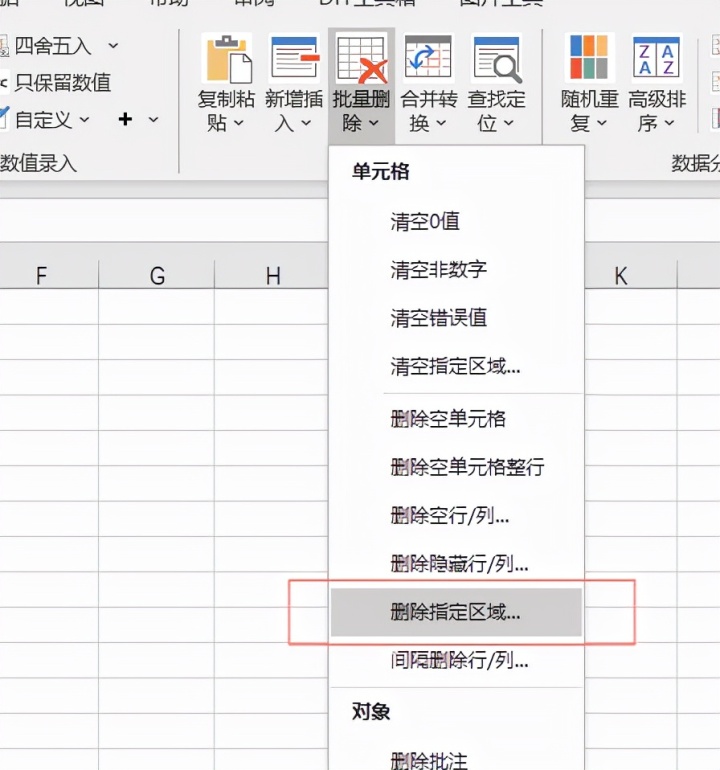The height and width of the screenshot is (770, 720).
Task: Select column G header
Action: (x=157, y=275)
